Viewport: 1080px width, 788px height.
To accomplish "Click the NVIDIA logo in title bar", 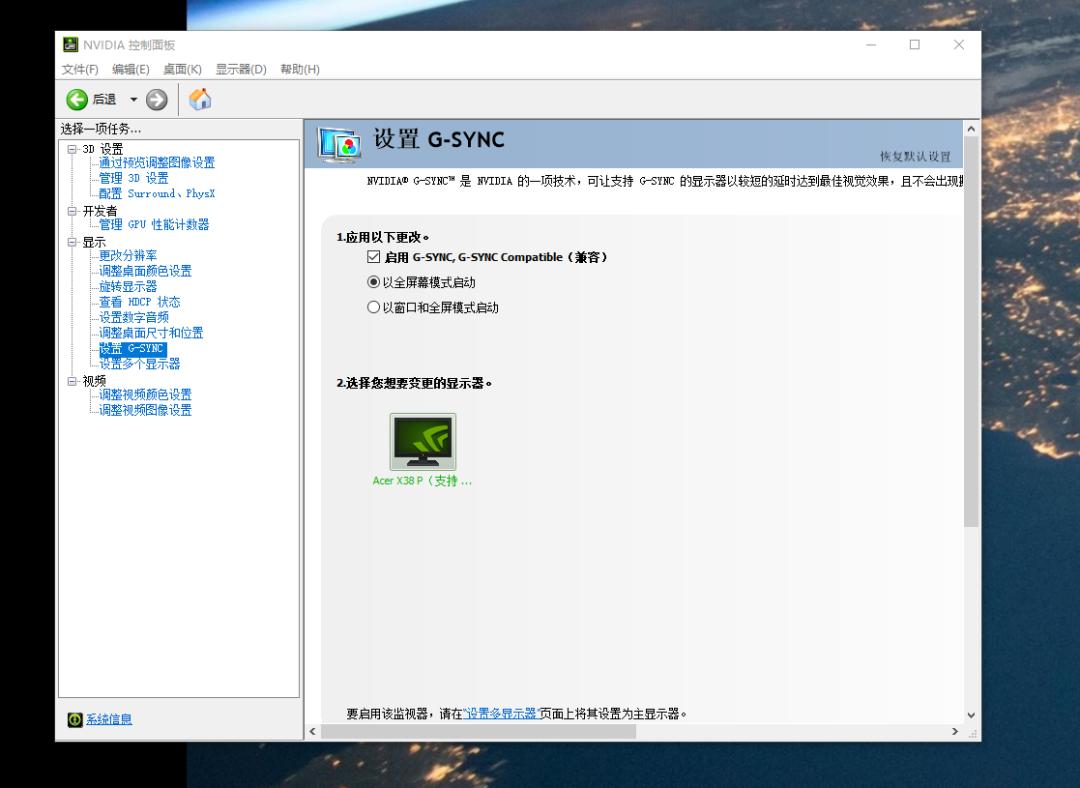I will click(x=71, y=45).
